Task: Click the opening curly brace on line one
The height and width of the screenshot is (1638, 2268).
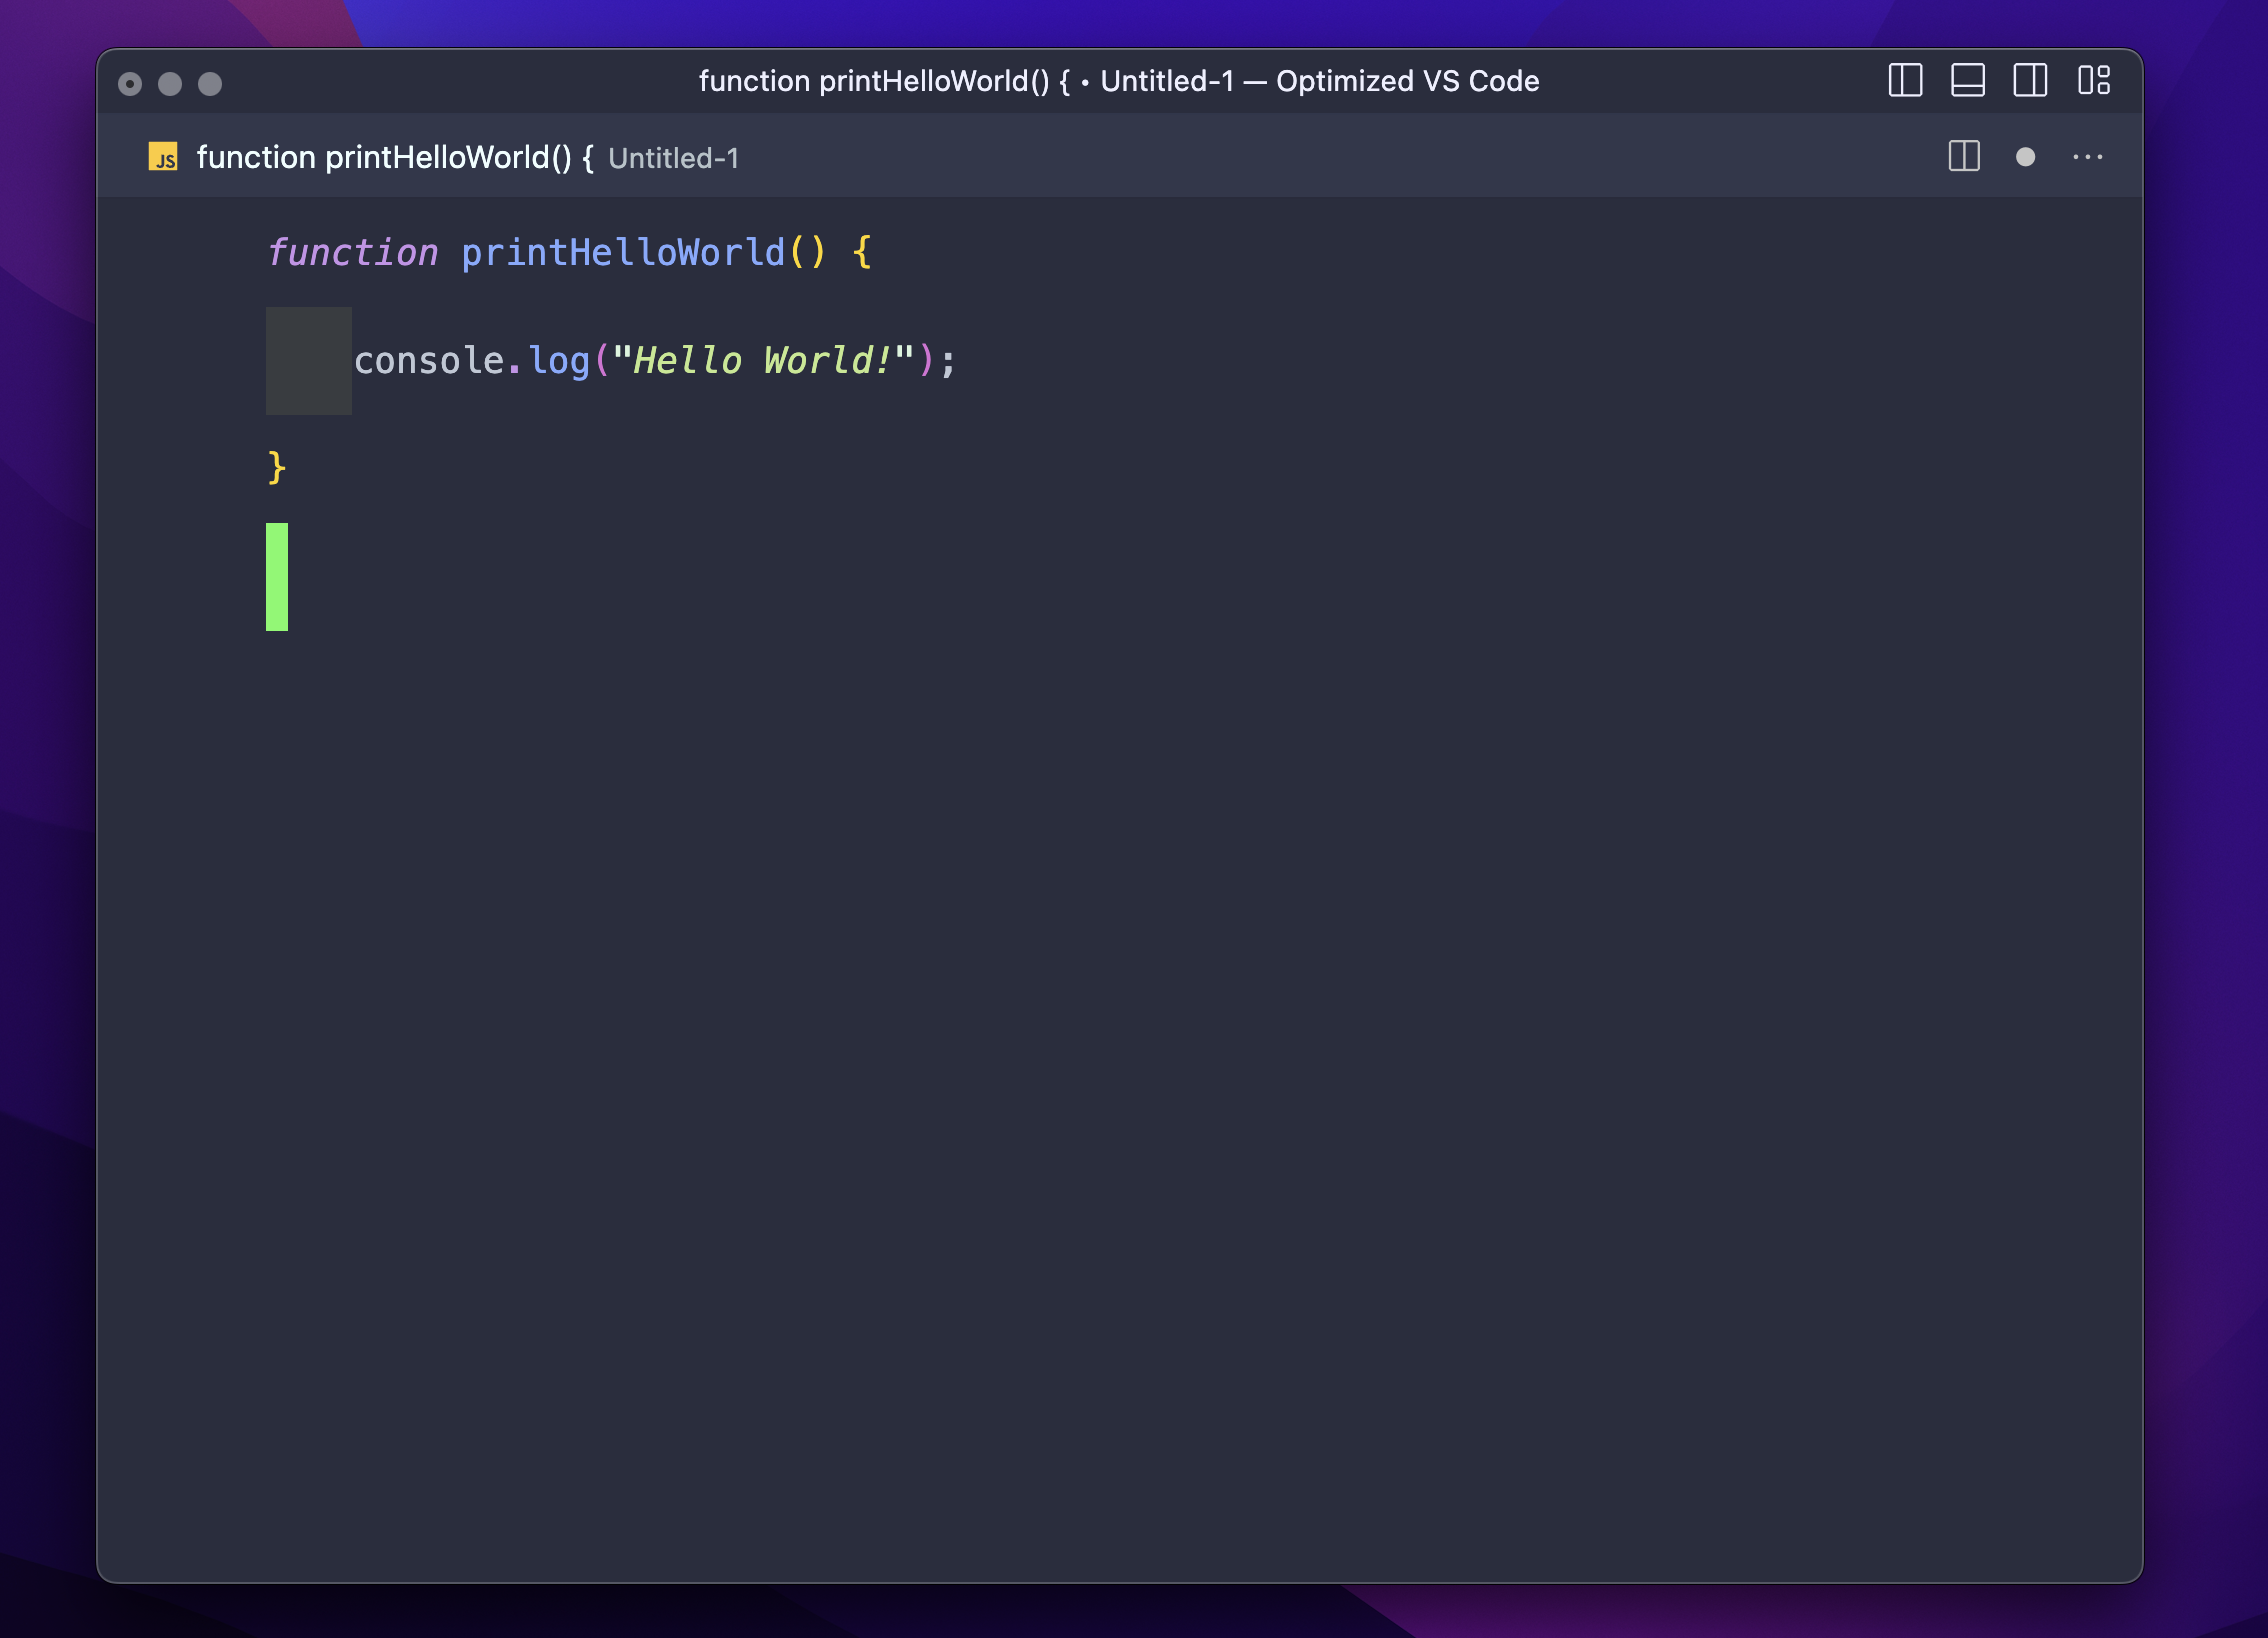Action: coord(862,252)
